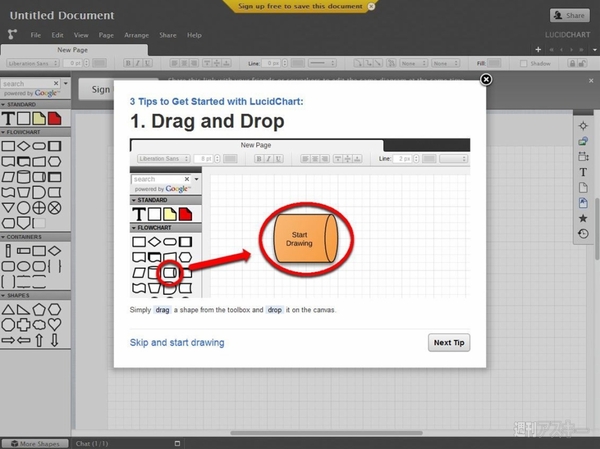
Task: Click the canvas horizontal scrollbar
Action: click(x=326, y=433)
